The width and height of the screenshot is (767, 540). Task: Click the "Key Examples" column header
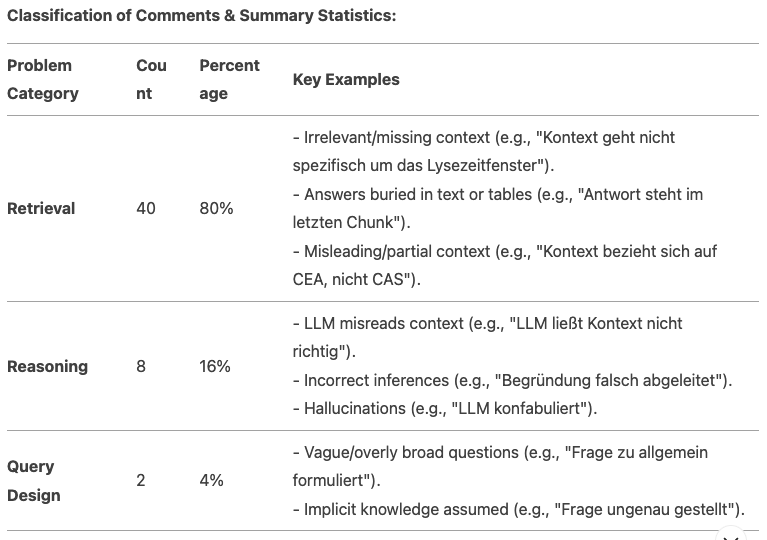tap(346, 79)
